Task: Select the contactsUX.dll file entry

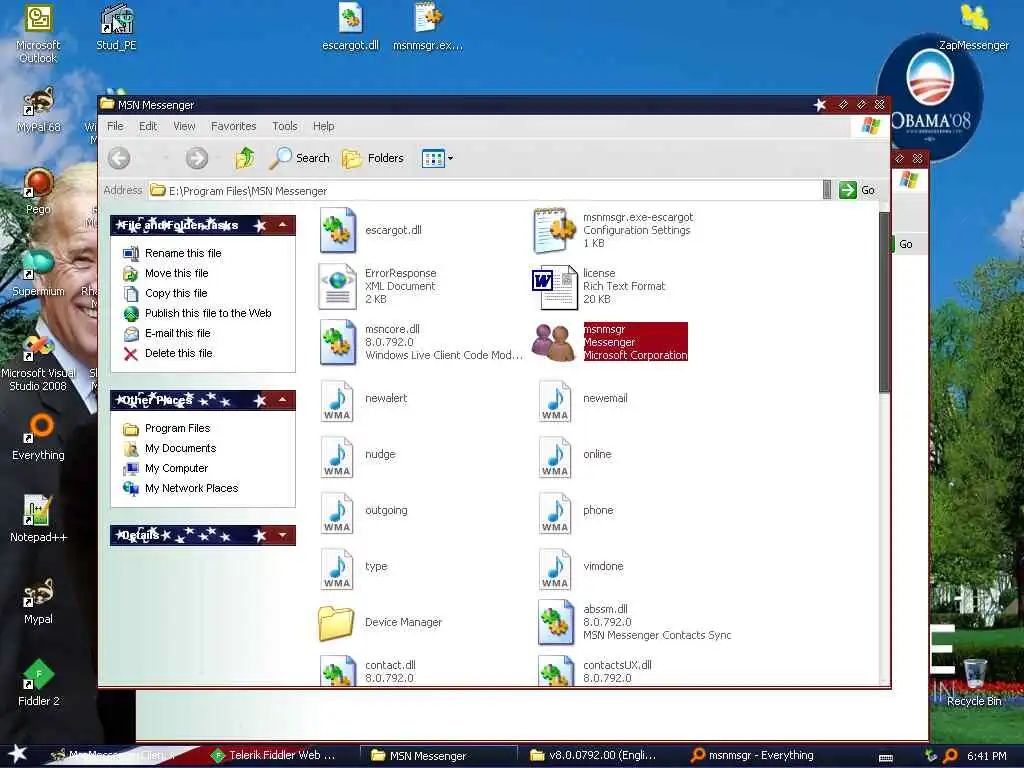Action: (594, 671)
